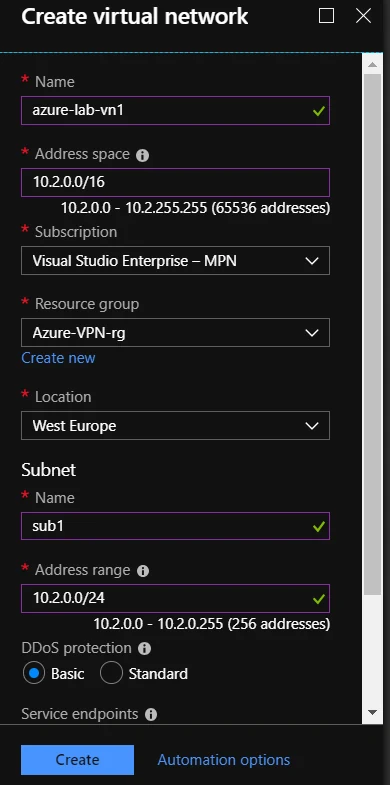Click the Address space input 10.2.0.0/16

coord(175,182)
